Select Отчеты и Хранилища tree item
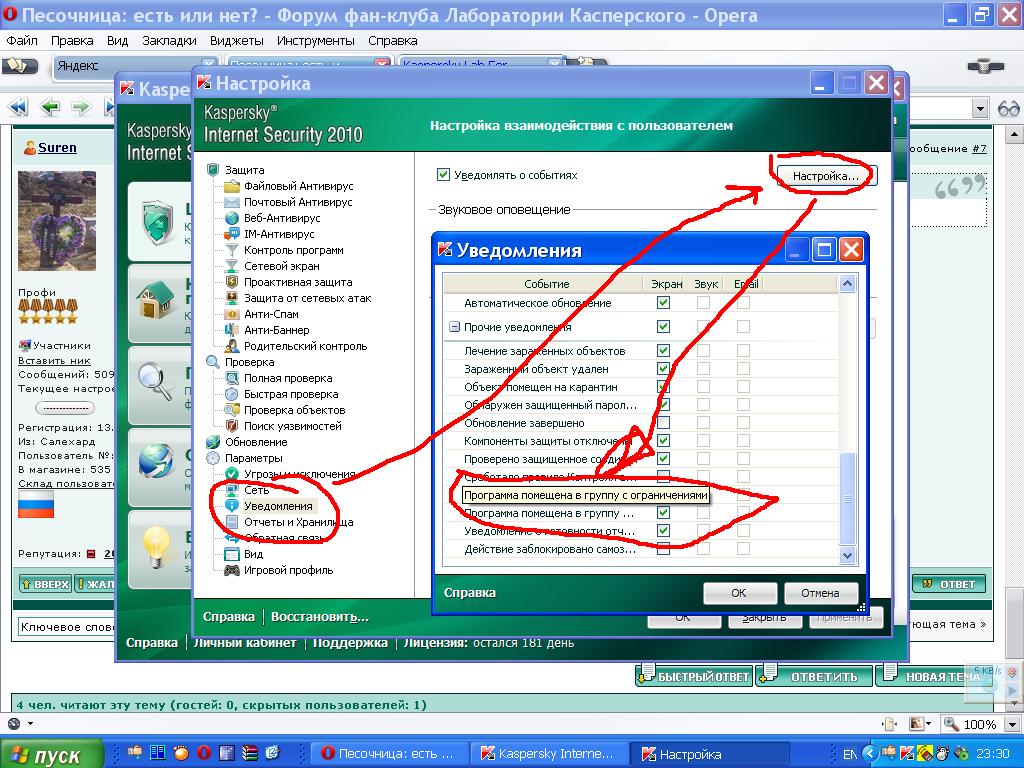The height and width of the screenshot is (768, 1024). click(x=298, y=522)
